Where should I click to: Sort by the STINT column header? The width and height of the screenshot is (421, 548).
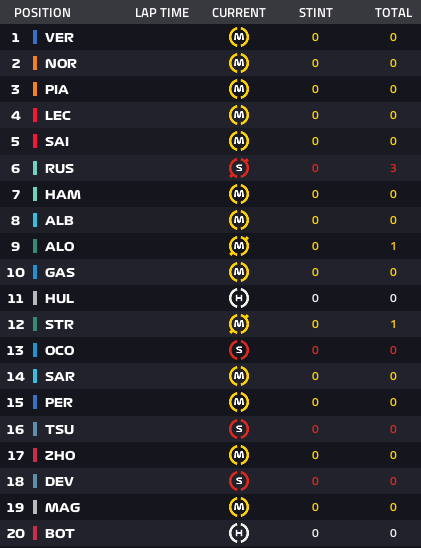tap(316, 13)
